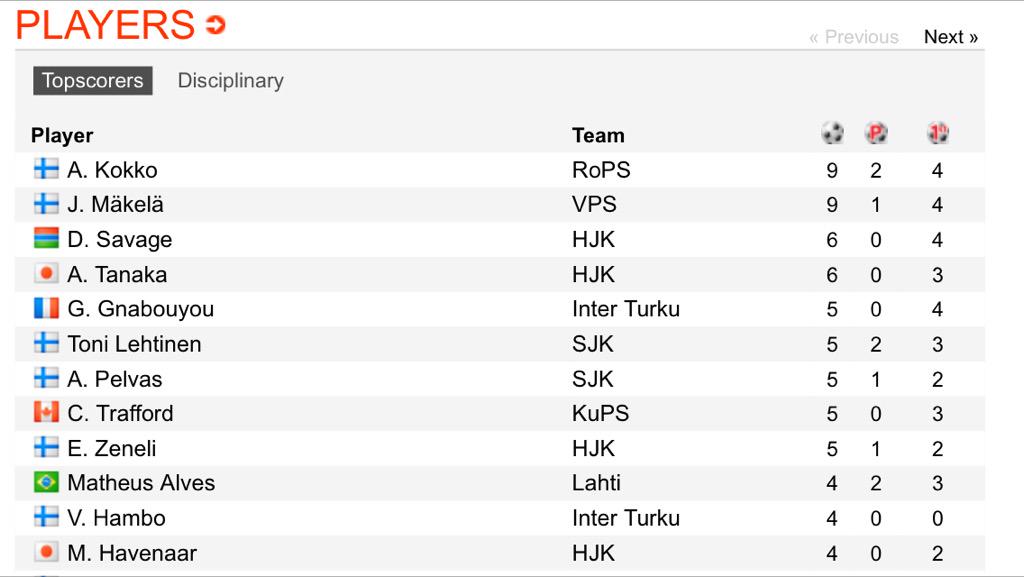Click the Japan flag beside A. Tanaka
1024x577 pixels.
(46, 273)
